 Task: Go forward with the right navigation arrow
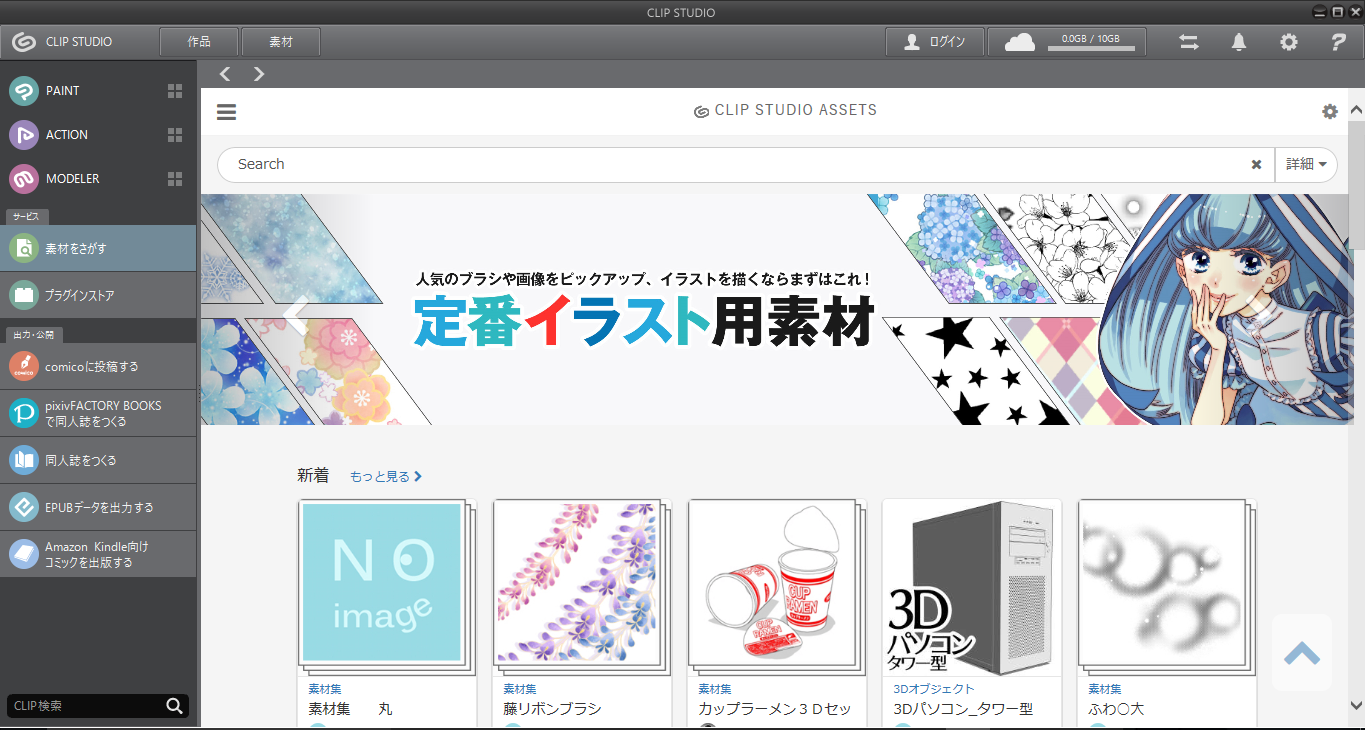click(259, 74)
